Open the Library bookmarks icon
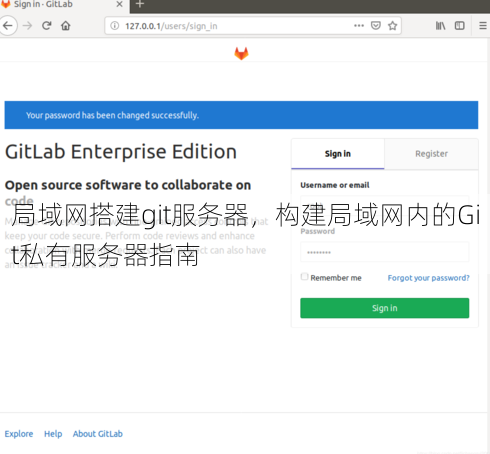 (x=440, y=26)
